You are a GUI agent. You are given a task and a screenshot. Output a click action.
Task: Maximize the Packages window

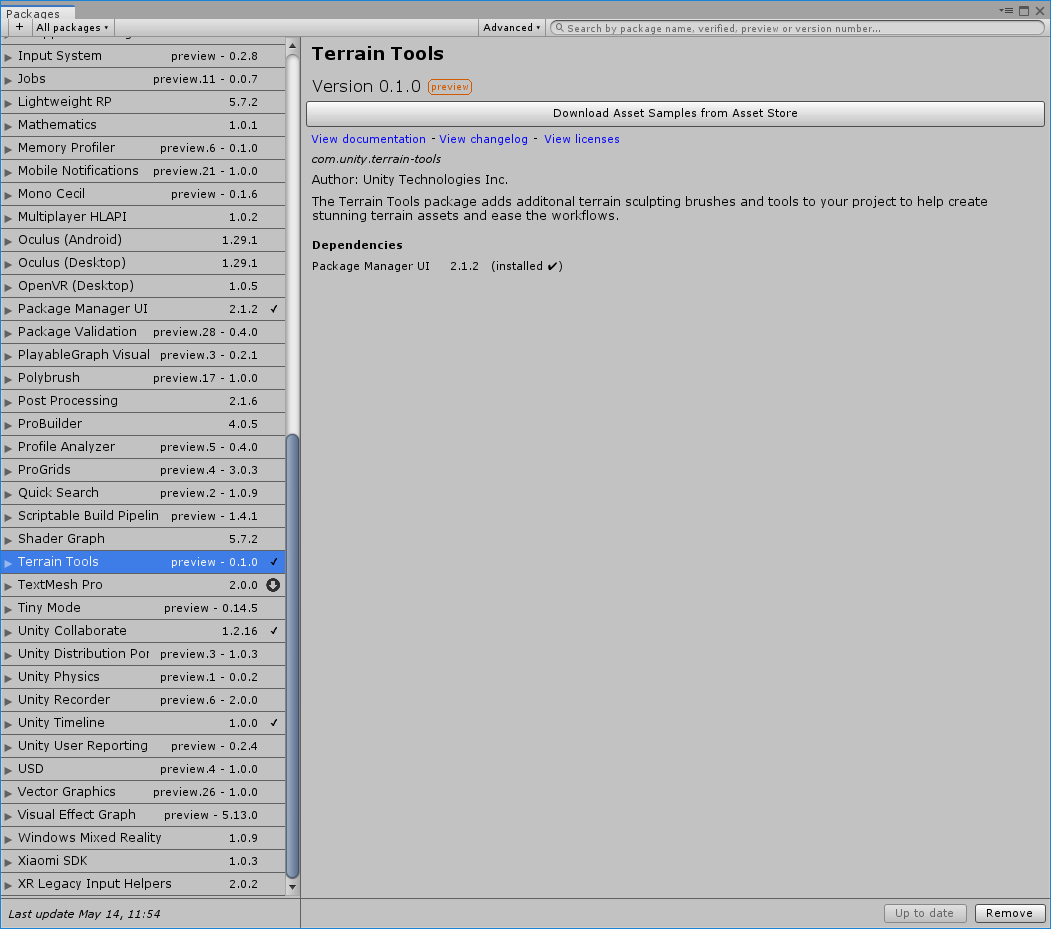(x=1024, y=11)
